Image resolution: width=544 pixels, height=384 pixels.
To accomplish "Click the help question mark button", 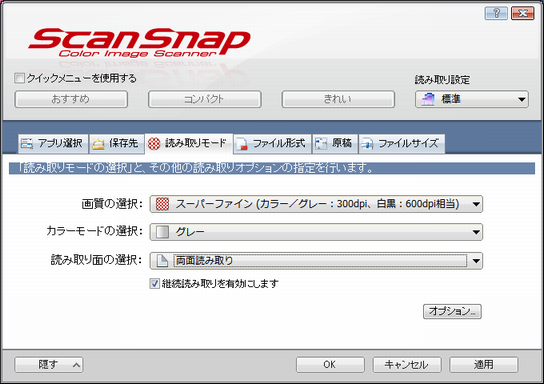I will tap(496, 14).
